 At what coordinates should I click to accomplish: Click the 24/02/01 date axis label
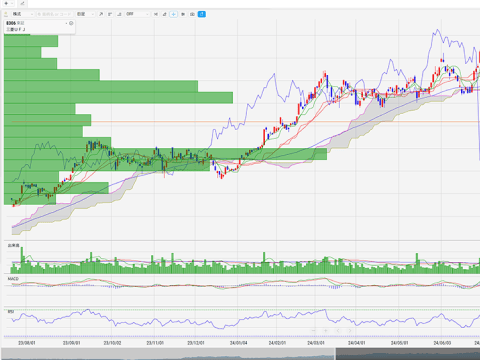tap(277, 343)
